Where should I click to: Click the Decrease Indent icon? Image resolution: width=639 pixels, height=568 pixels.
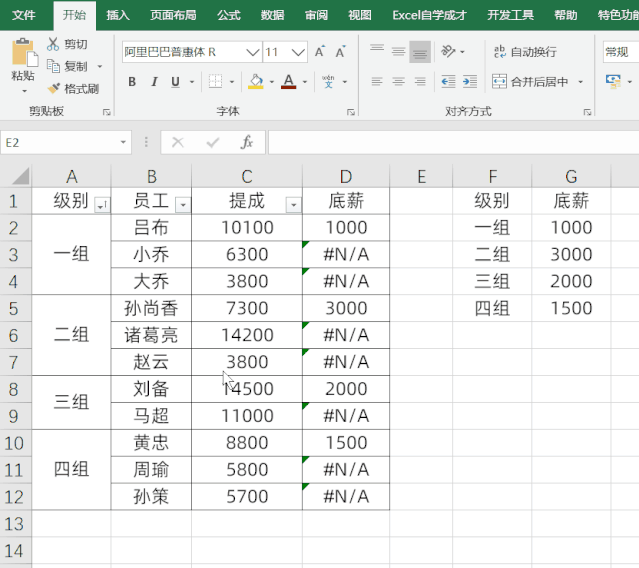pos(447,82)
